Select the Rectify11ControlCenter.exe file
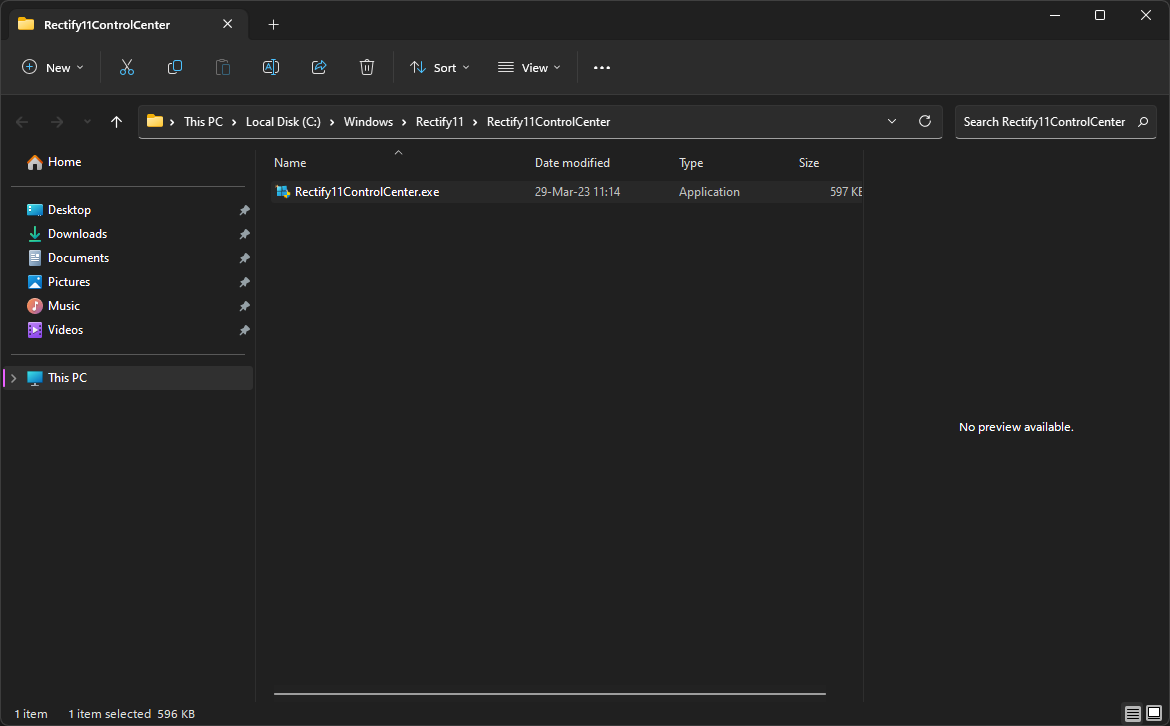1170x726 pixels. (x=566, y=192)
